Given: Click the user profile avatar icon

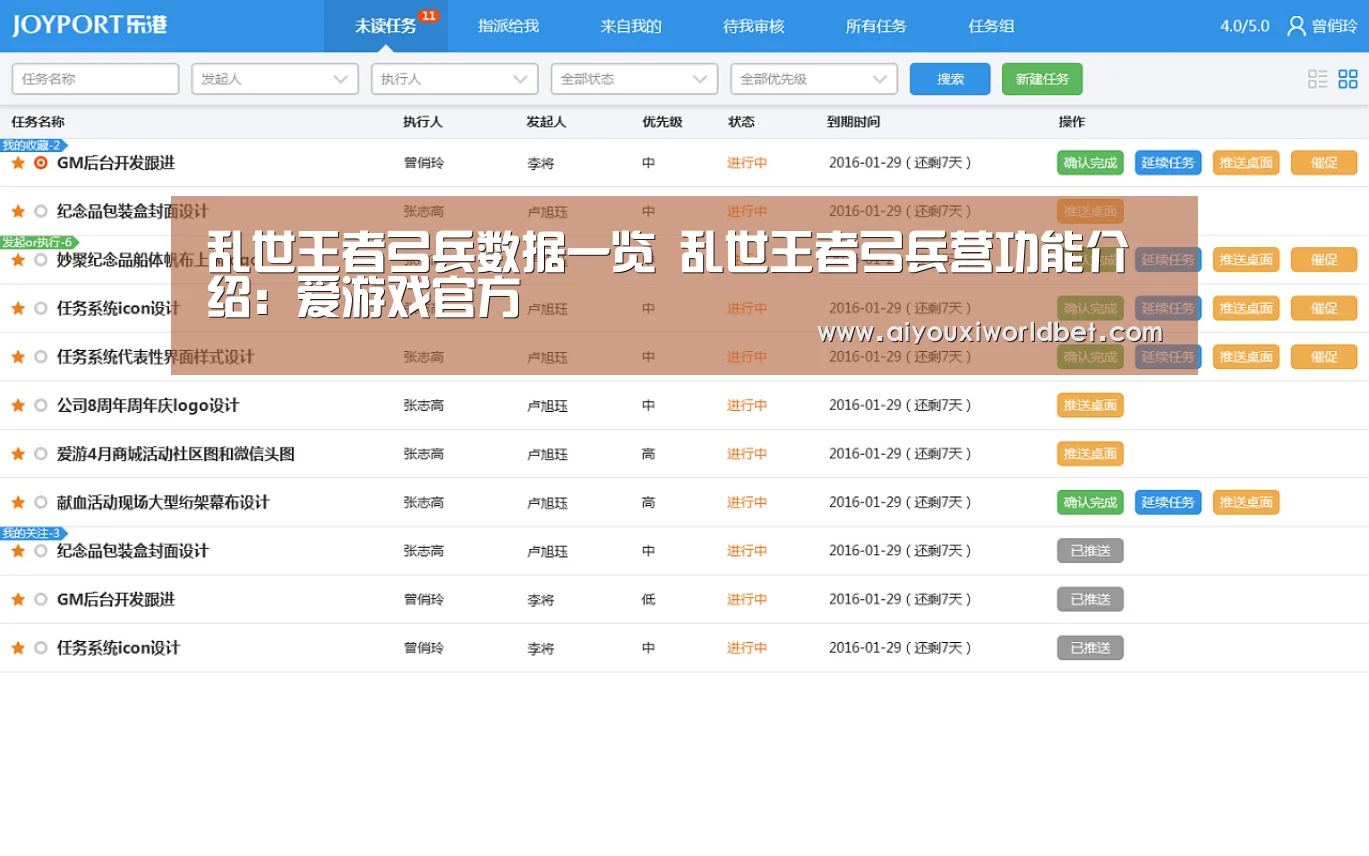Looking at the screenshot, I should coord(1296,26).
